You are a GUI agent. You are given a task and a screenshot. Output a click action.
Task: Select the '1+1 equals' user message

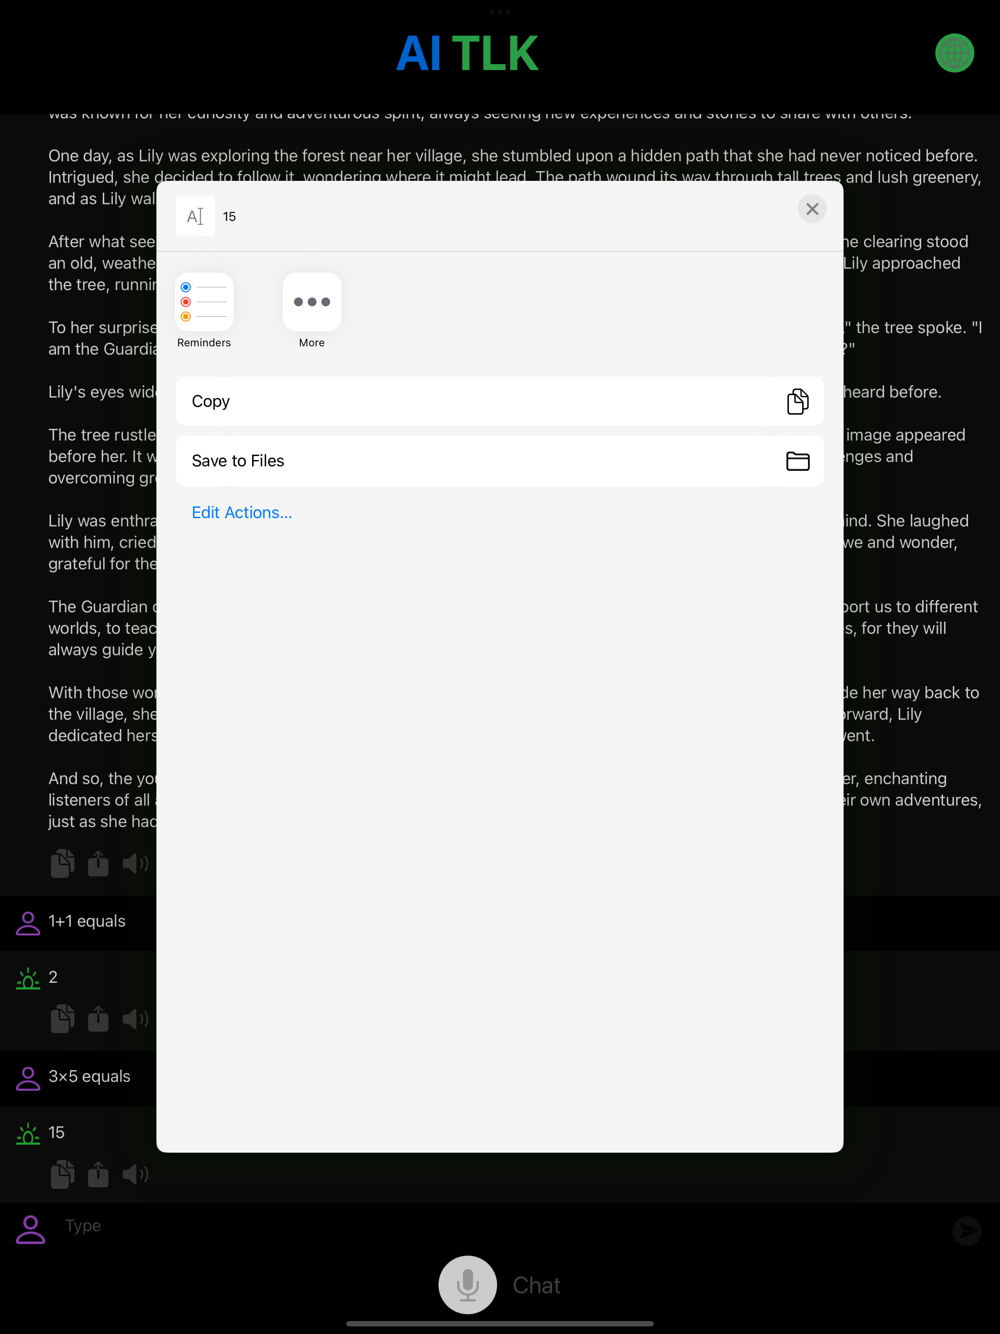click(x=87, y=921)
